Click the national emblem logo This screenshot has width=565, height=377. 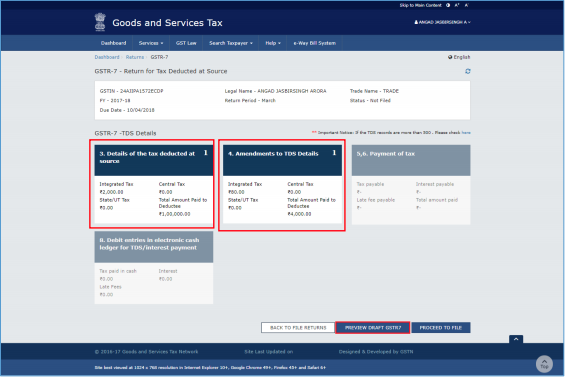coord(100,22)
